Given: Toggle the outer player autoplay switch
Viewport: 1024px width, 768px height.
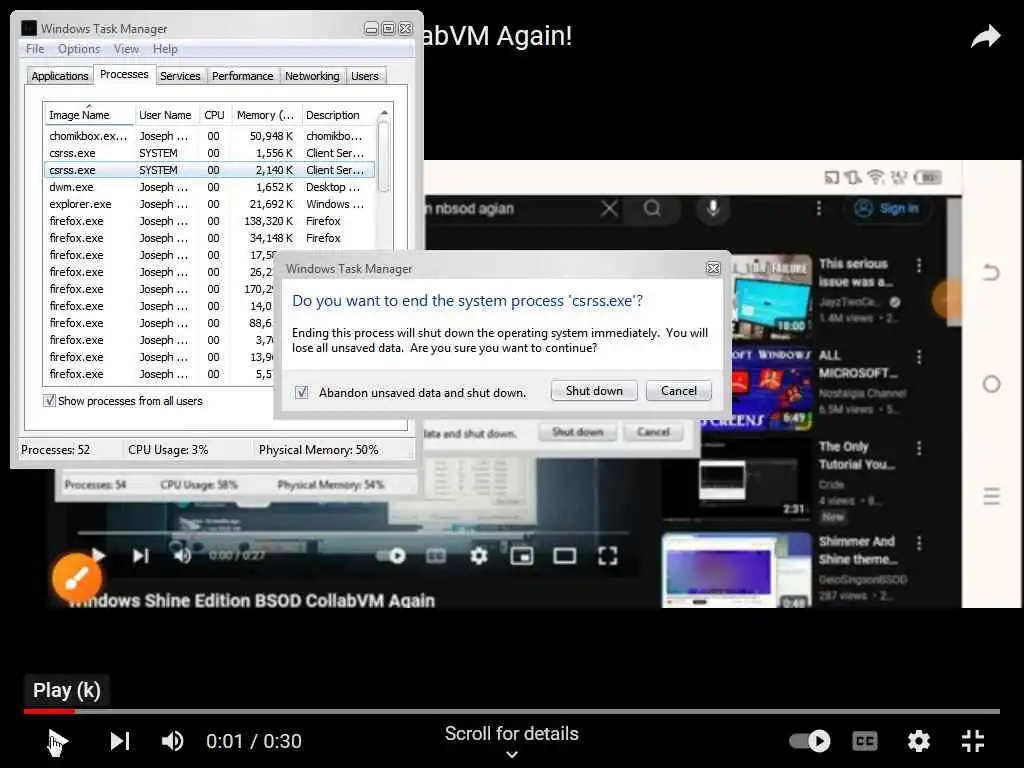Looking at the screenshot, I should click(810, 741).
